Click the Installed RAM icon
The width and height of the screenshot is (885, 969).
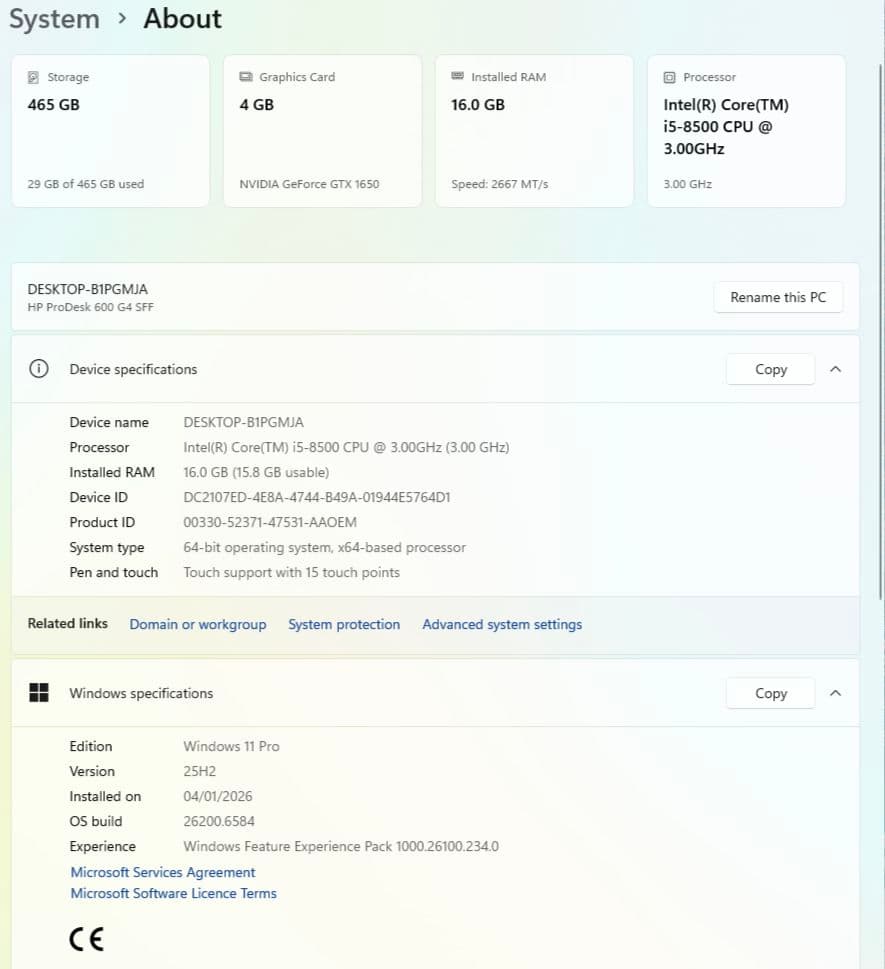tap(458, 77)
